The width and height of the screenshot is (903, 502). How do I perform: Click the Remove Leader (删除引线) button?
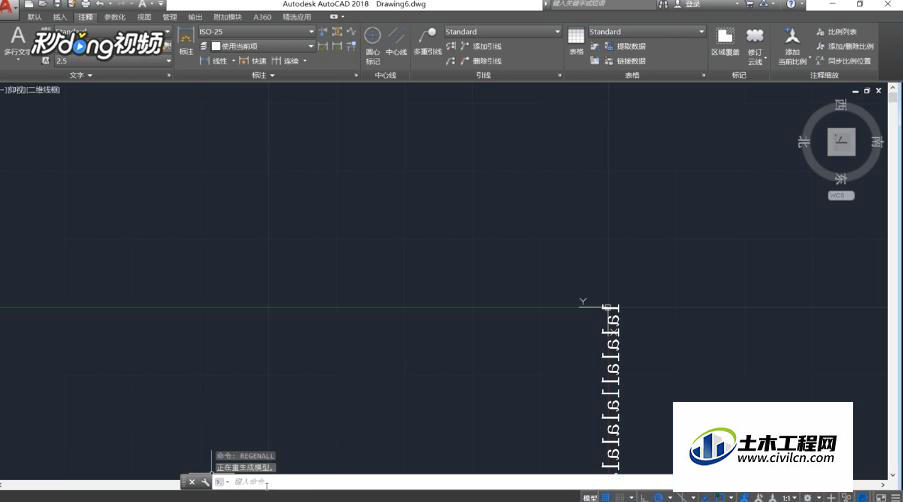click(x=481, y=61)
